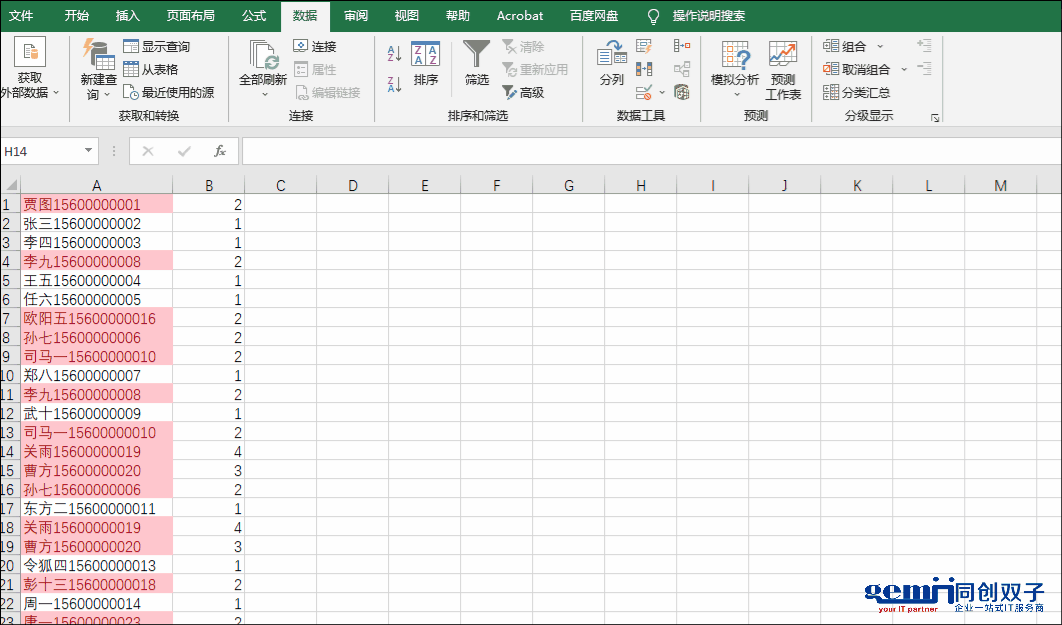Click the Flash Fill icon in Data Tools
The width and height of the screenshot is (1062, 625).
pyautogui.click(x=644, y=46)
